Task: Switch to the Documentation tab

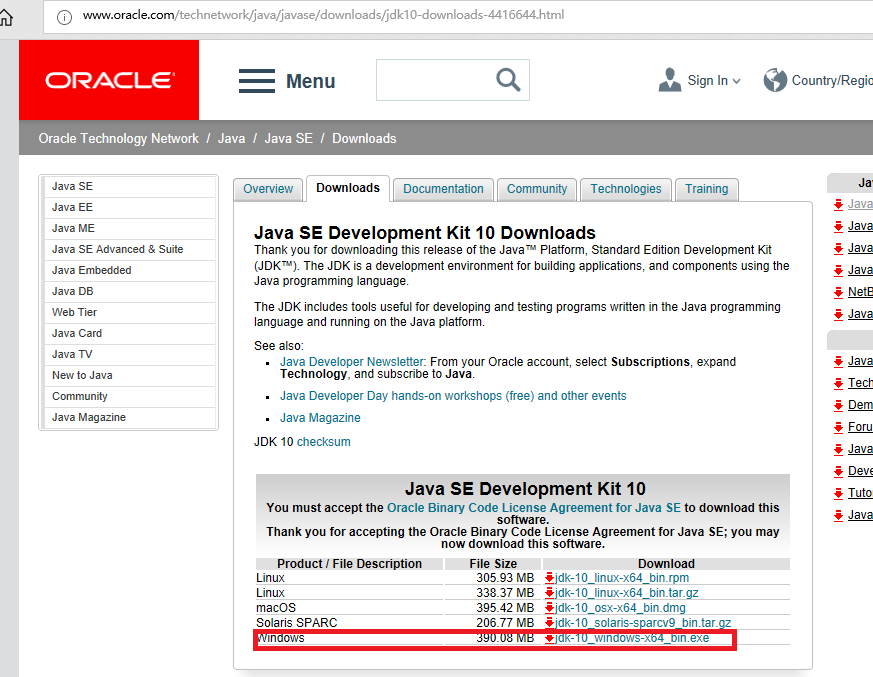Action: coord(442,189)
